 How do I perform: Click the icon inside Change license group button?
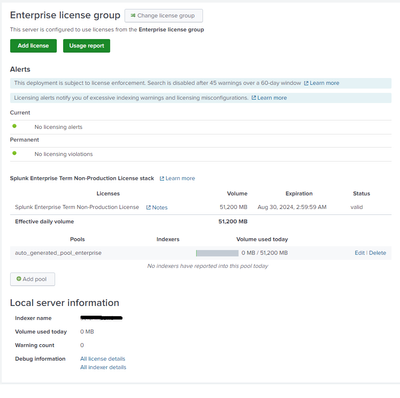click(133, 15)
